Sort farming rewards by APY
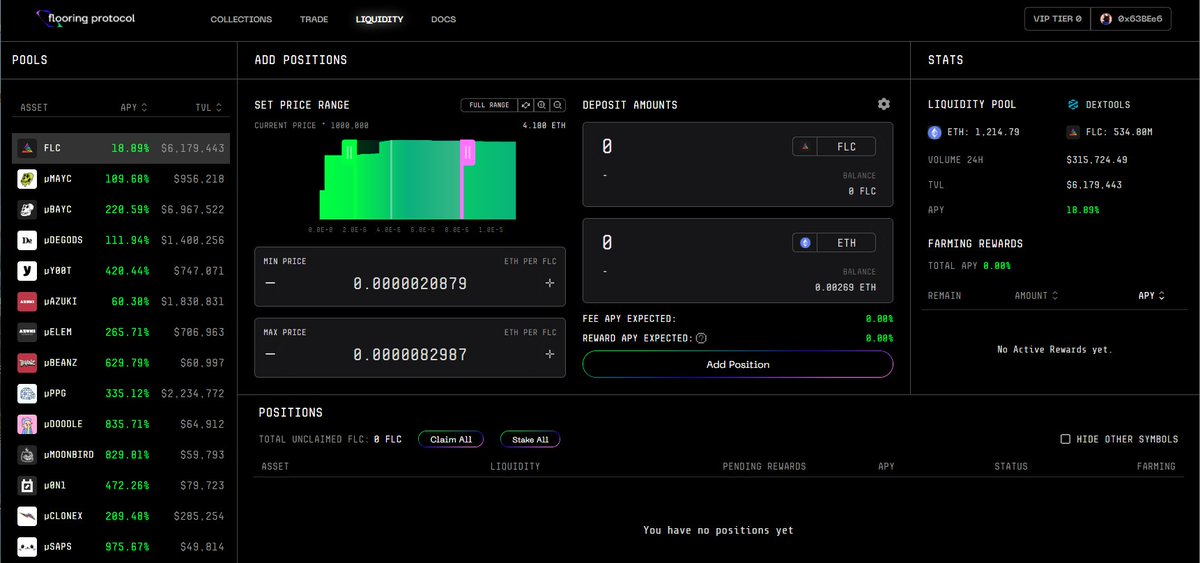The width and height of the screenshot is (1200, 563). (x=1152, y=296)
